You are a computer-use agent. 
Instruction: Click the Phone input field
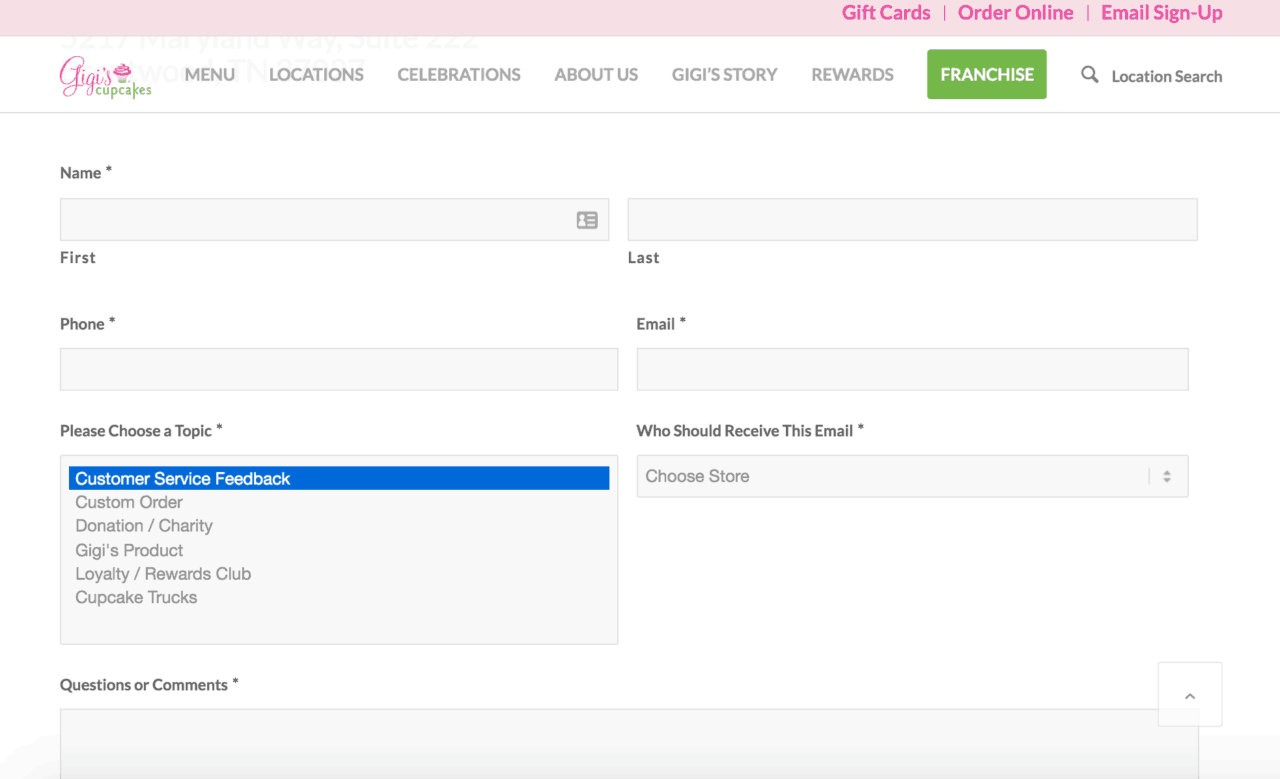tap(339, 369)
